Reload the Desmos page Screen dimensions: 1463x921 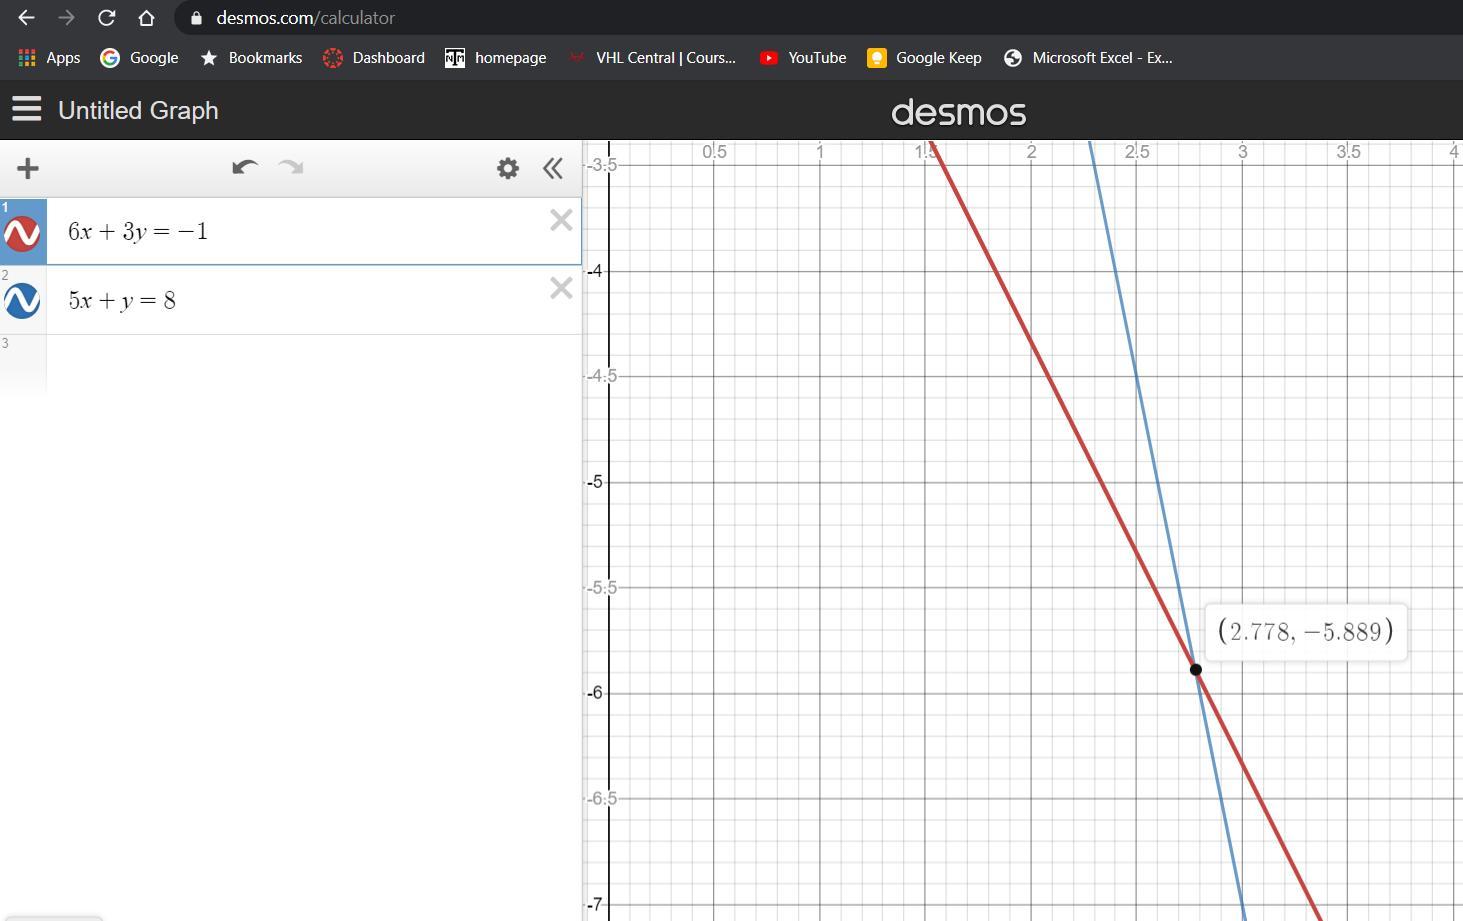point(106,18)
